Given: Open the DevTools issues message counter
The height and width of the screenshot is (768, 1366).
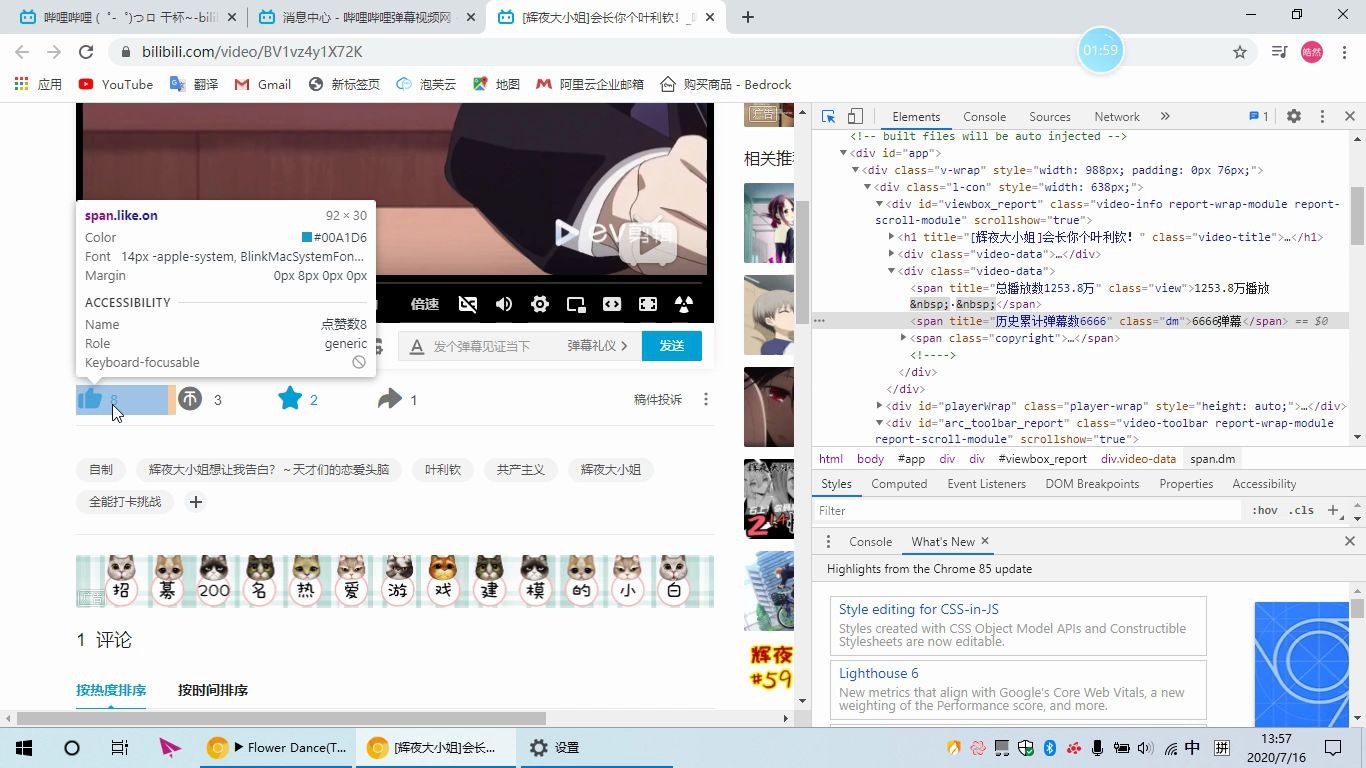Looking at the screenshot, I should click(1259, 116).
